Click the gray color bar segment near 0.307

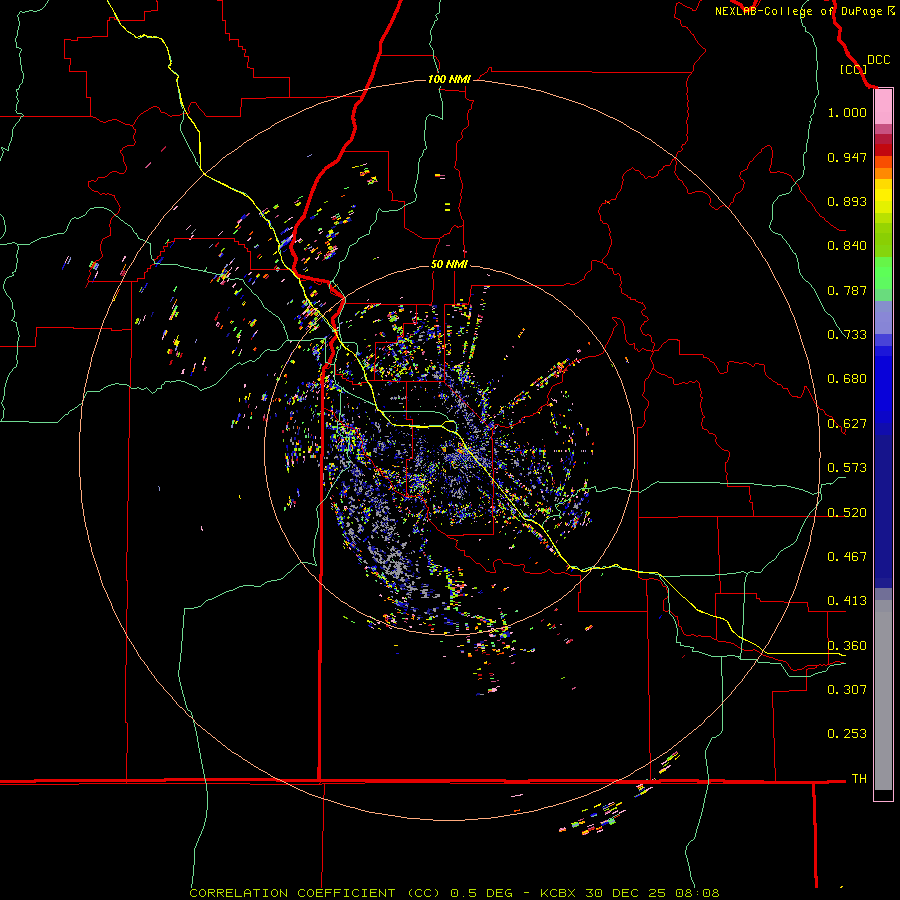tap(883, 695)
